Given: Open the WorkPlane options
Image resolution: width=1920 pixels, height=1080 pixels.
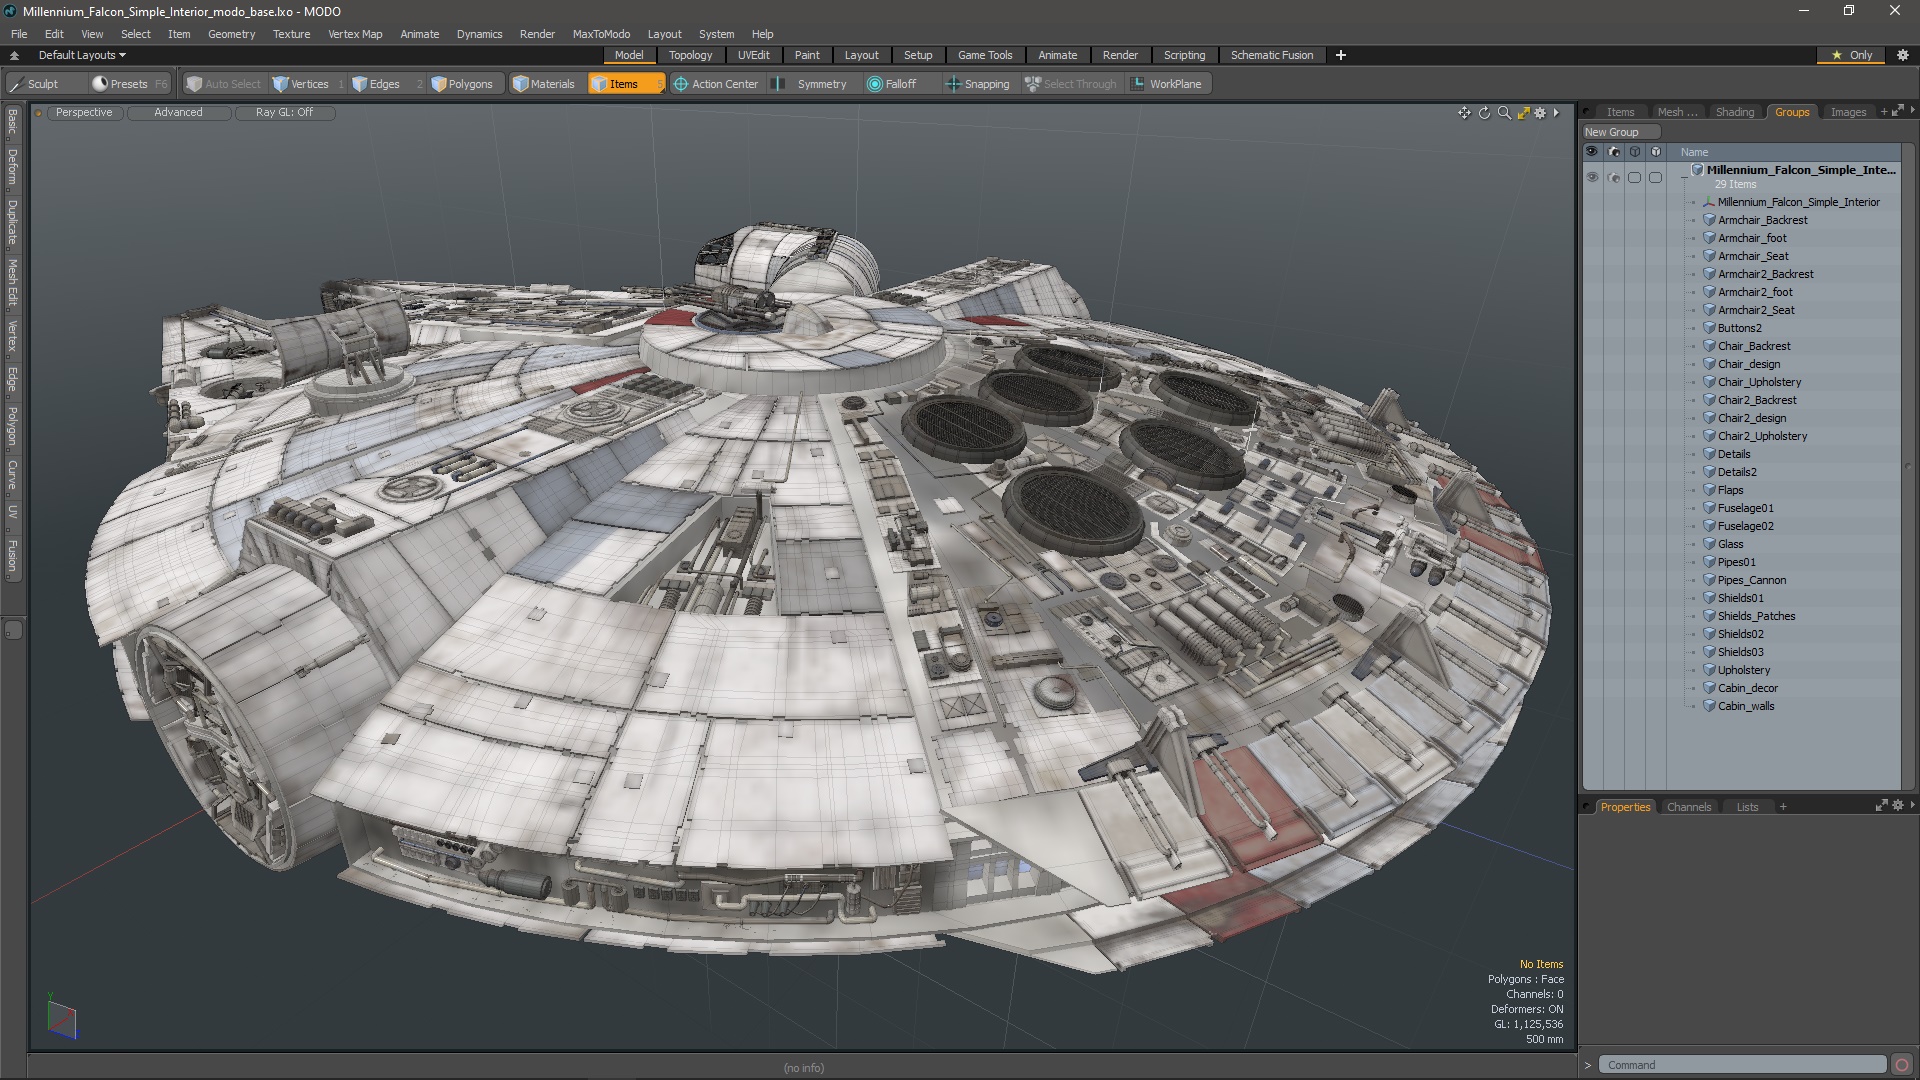Looking at the screenshot, I should click(1166, 84).
